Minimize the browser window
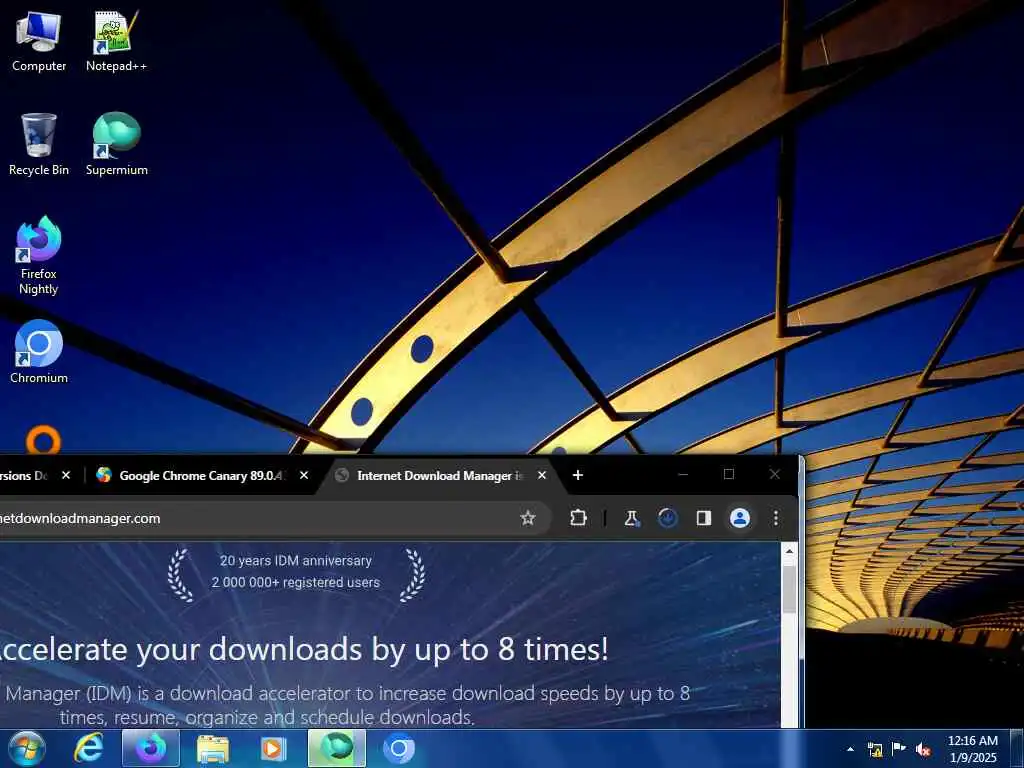Screen dimensions: 1024x768 click(x=683, y=475)
